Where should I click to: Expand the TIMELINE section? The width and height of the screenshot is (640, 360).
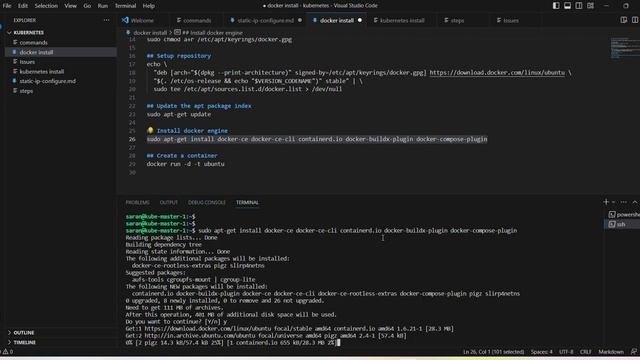(x=24, y=342)
